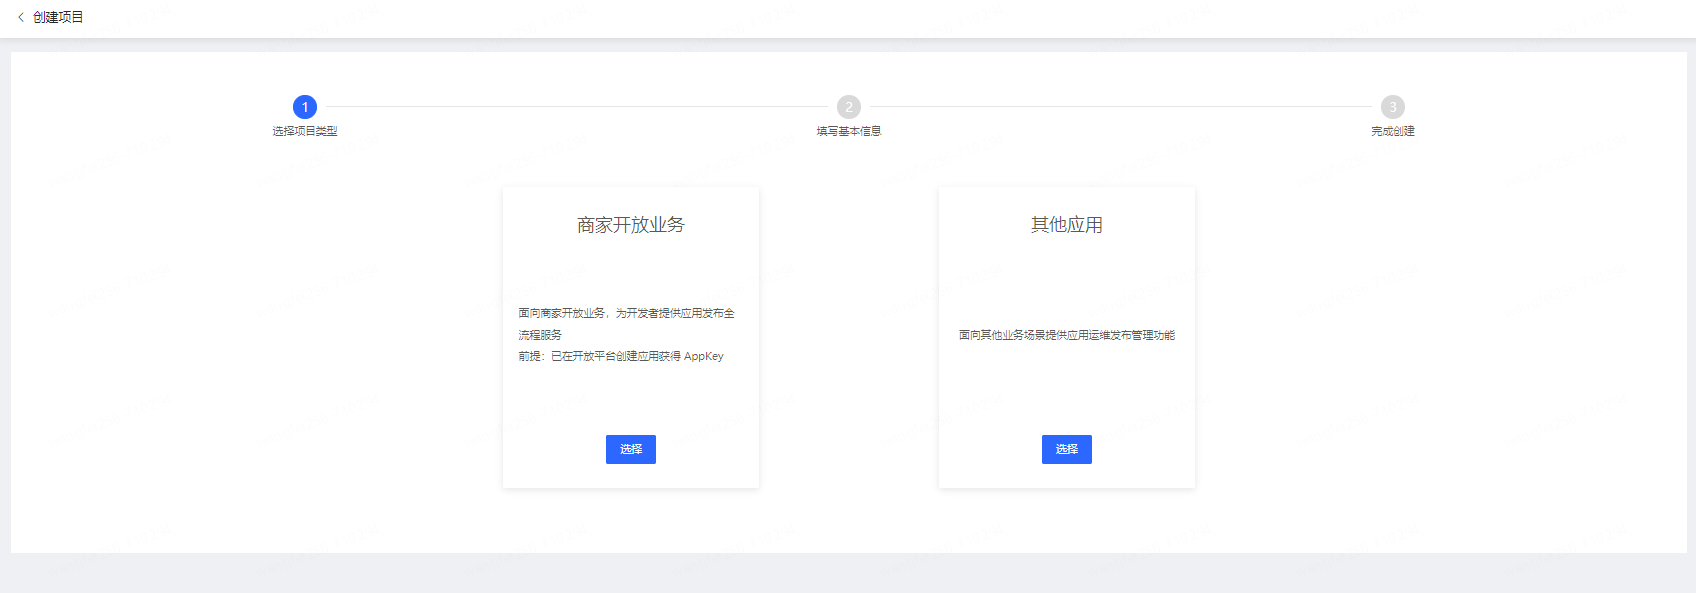Click the 流程服务 text line
This screenshot has height=593, width=1696.
(540, 335)
